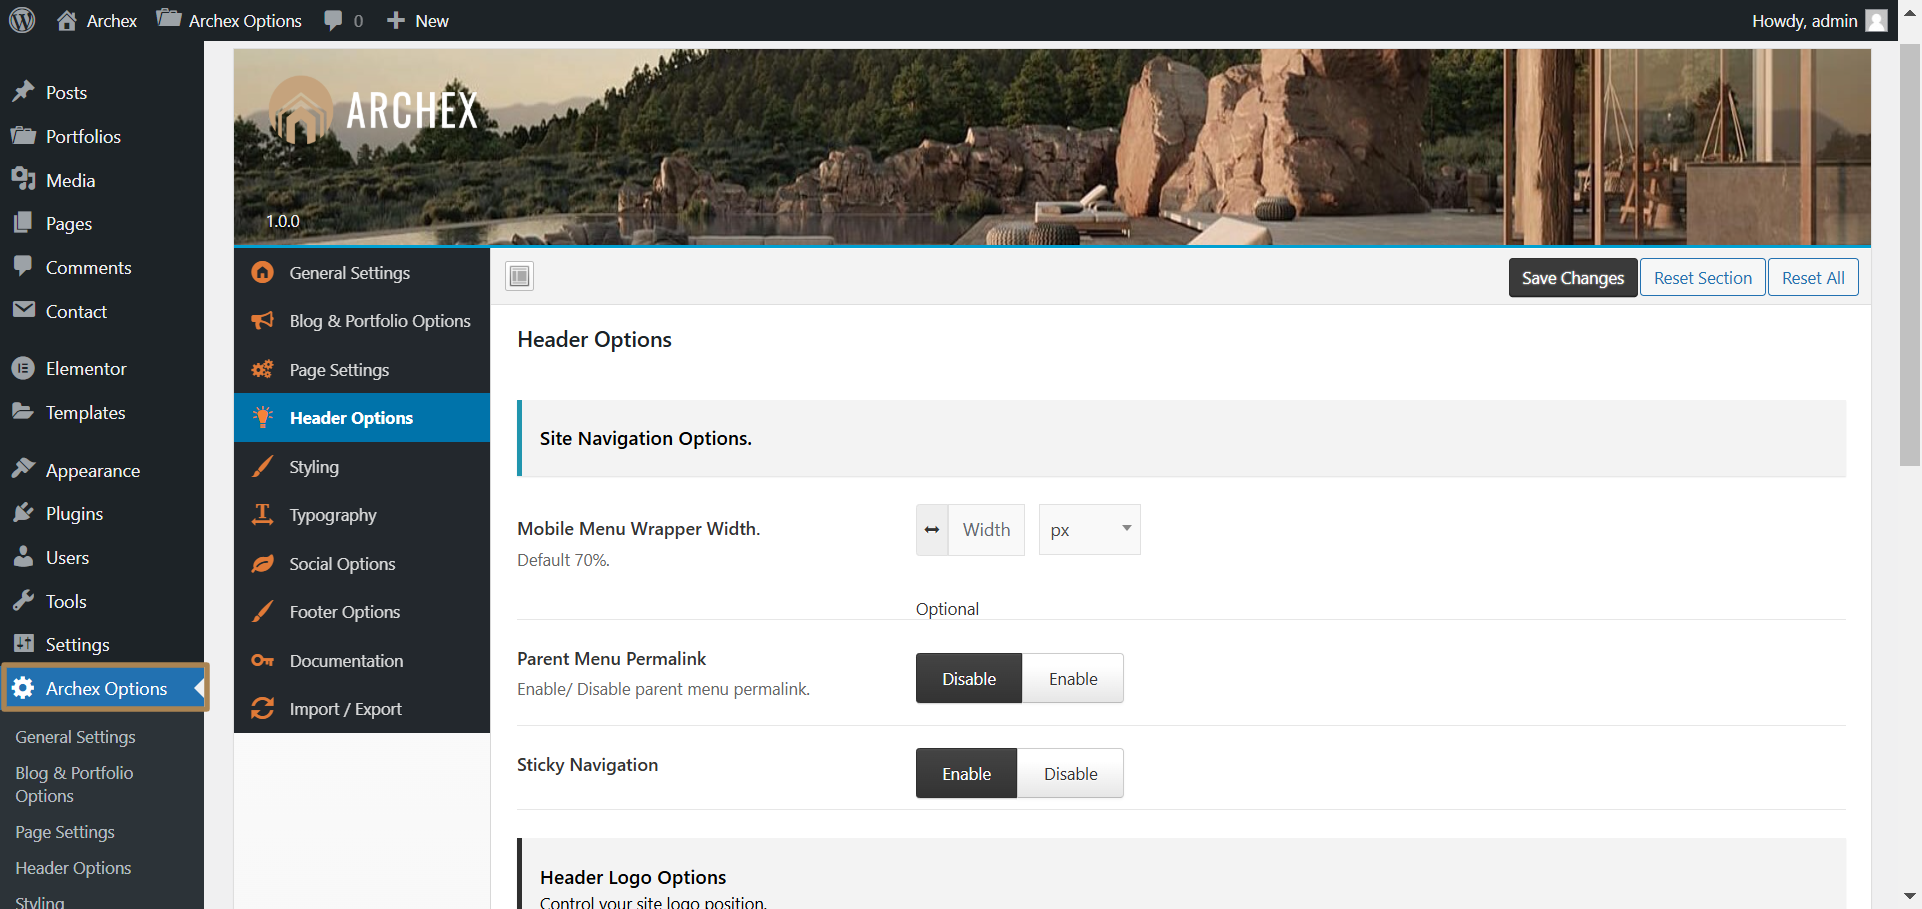The width and height of the screenshot is (1922, 909).
Task: Click the Archex Options gear icon
Action: 23,688
